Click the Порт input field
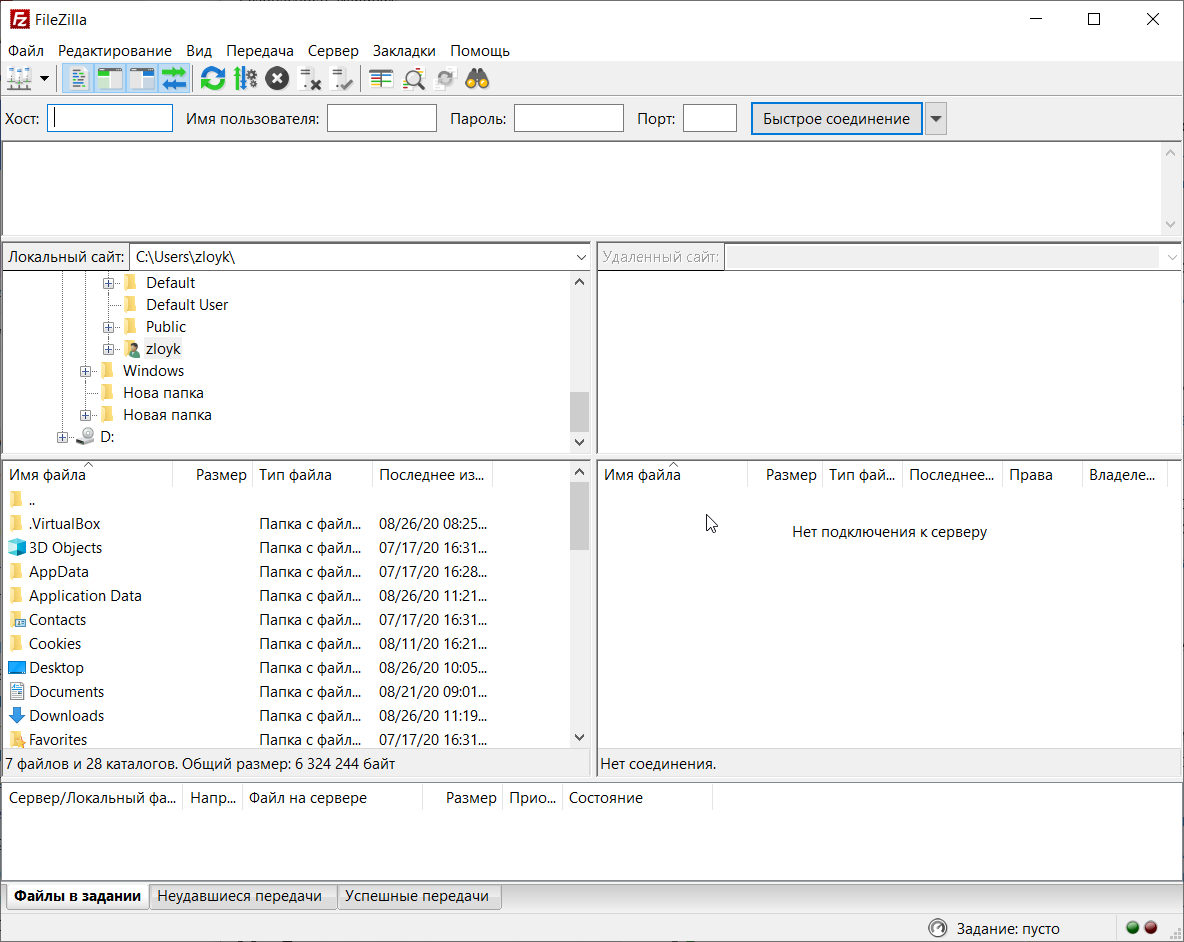The height and width of the screenshot is (942, 1184). coord(710,119)
